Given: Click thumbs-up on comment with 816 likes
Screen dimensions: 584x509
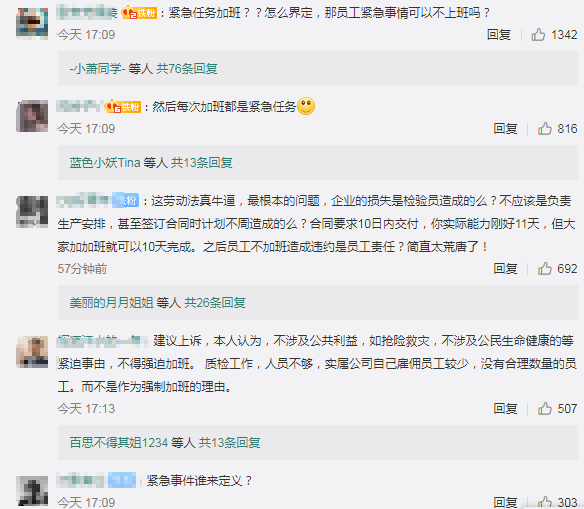Looking at the screenshot, I should [545, 128].
